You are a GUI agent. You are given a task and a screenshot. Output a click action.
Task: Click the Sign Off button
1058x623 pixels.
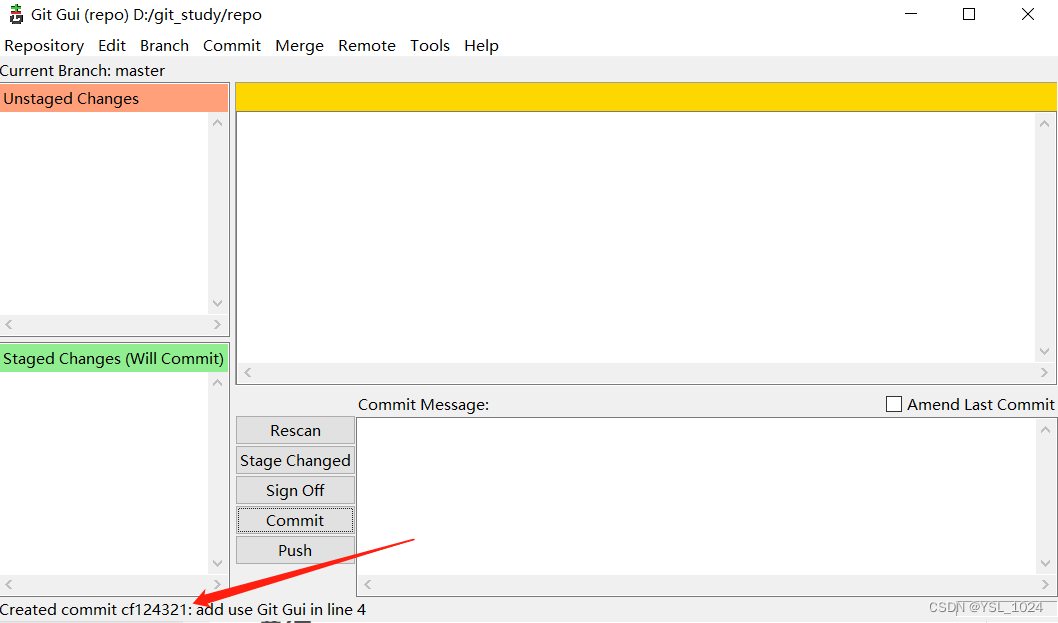point(296,491)
